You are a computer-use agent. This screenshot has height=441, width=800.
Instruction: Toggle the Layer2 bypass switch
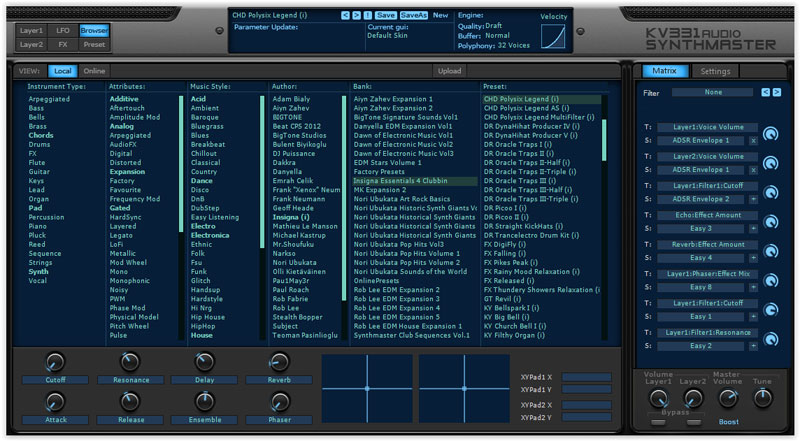(694, 422)
